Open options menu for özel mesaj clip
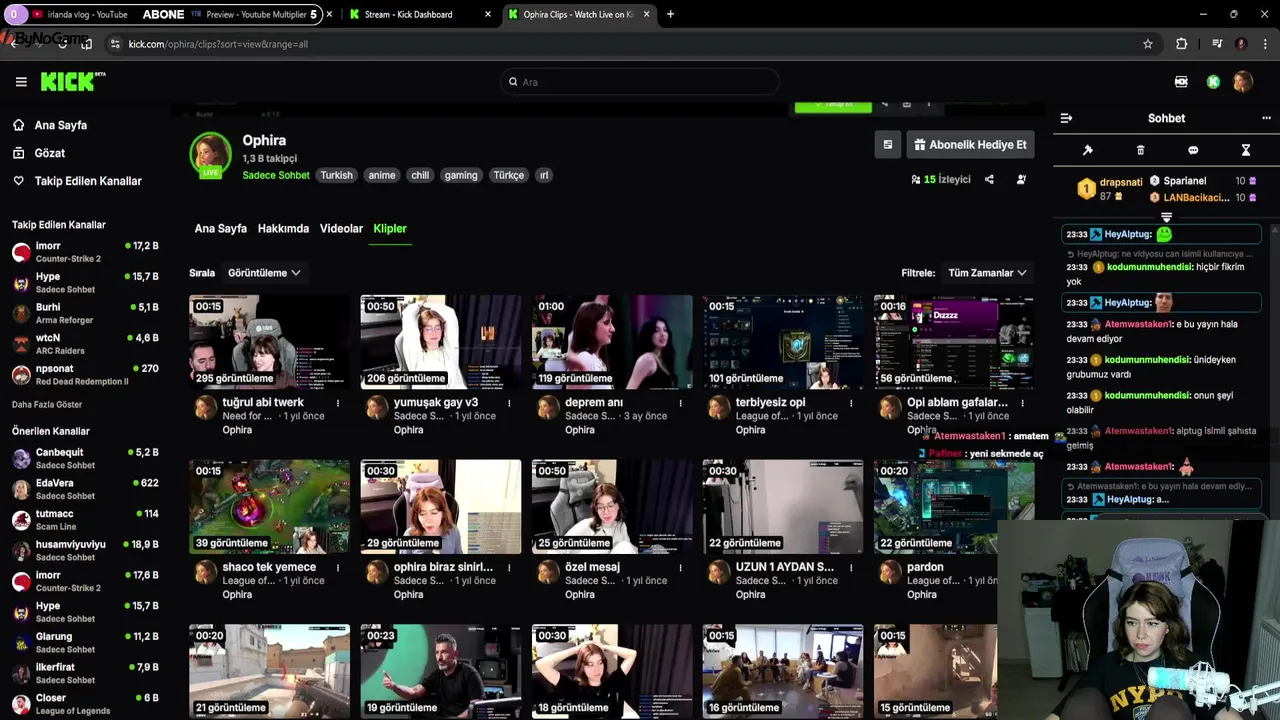The image size is (1280, 720). [x=680, y=567]
